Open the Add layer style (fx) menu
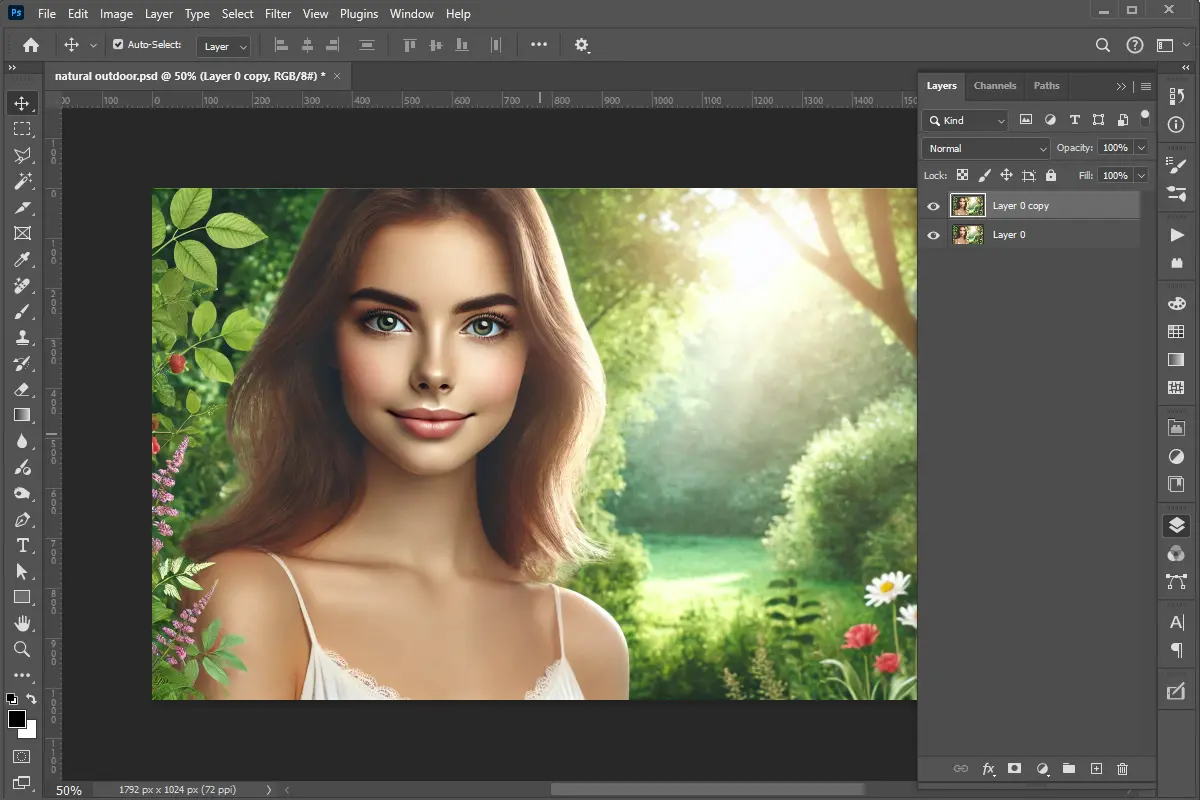This screenshot has width=1200, height=800. 988,769
